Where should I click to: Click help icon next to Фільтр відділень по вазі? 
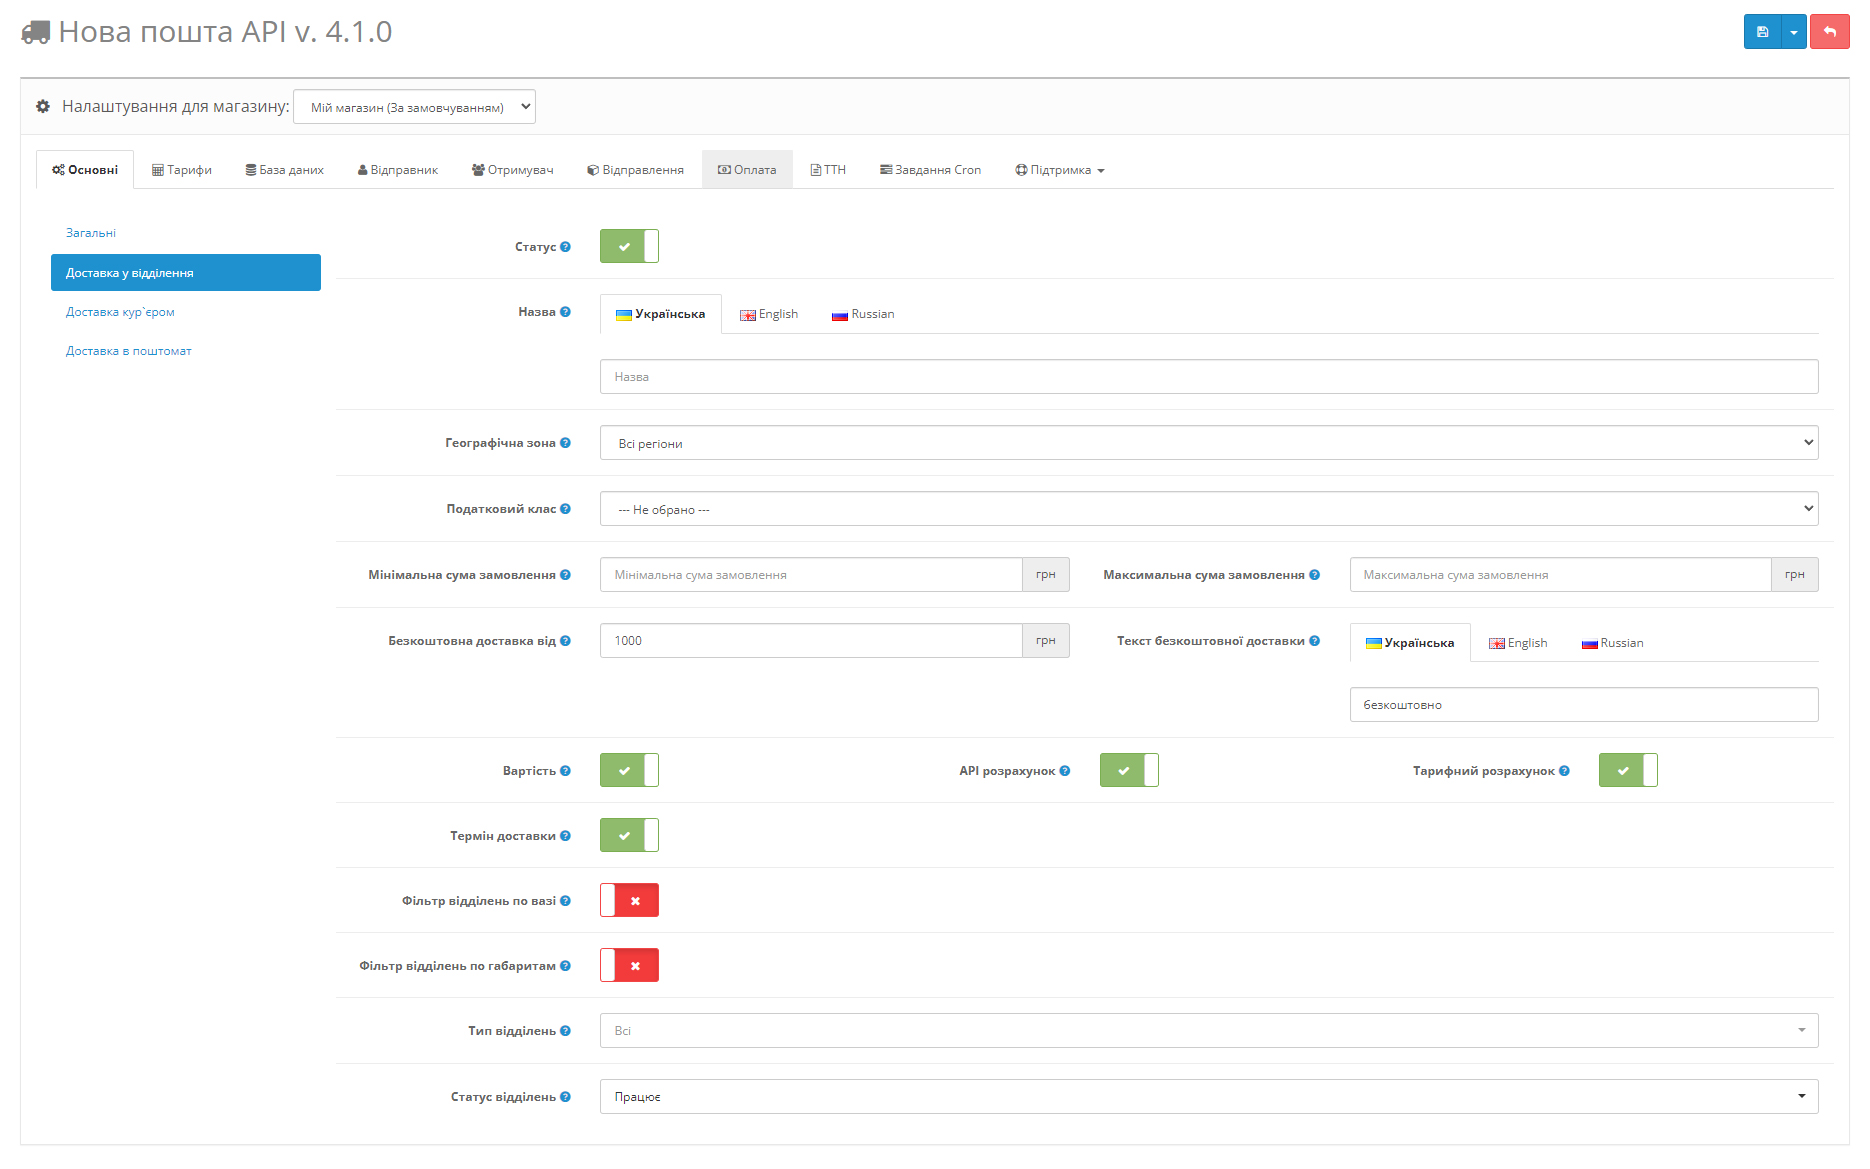(565, 901)
